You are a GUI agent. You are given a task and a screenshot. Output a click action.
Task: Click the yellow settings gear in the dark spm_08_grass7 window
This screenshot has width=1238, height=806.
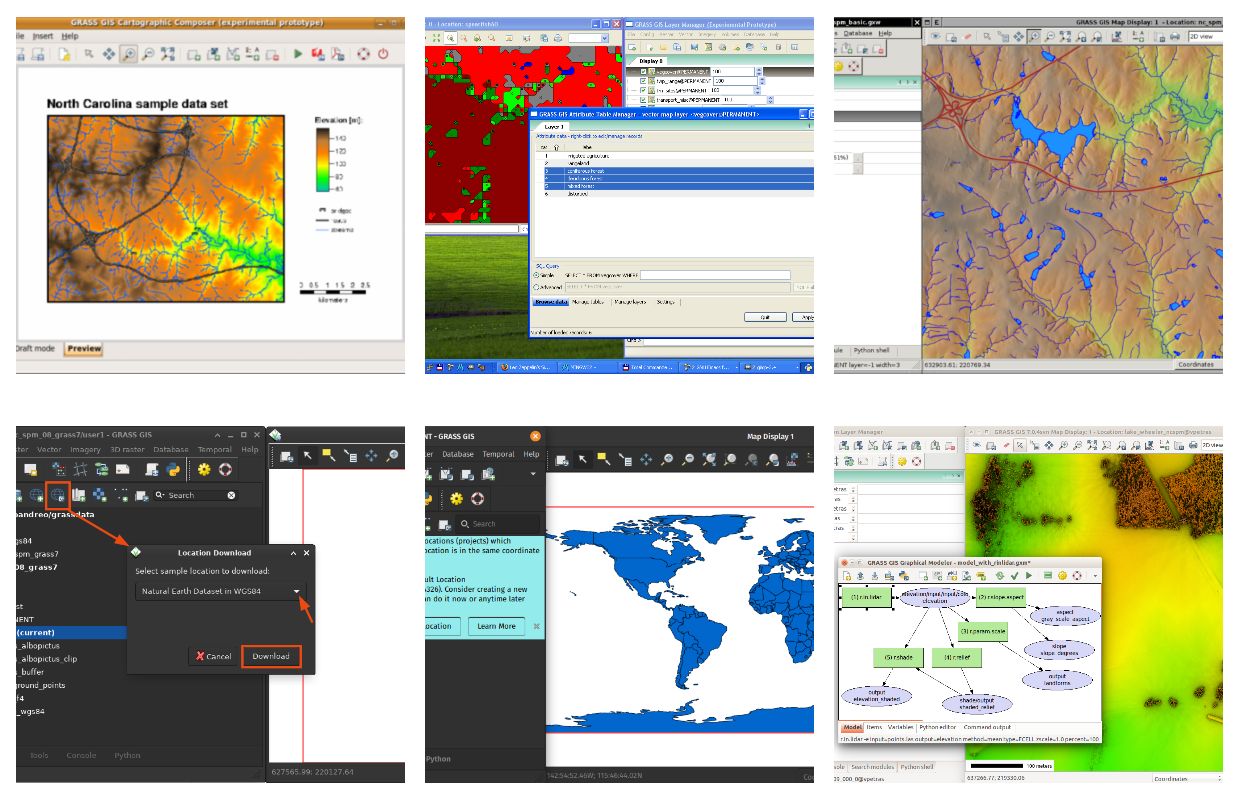click(x=204, y=470)
